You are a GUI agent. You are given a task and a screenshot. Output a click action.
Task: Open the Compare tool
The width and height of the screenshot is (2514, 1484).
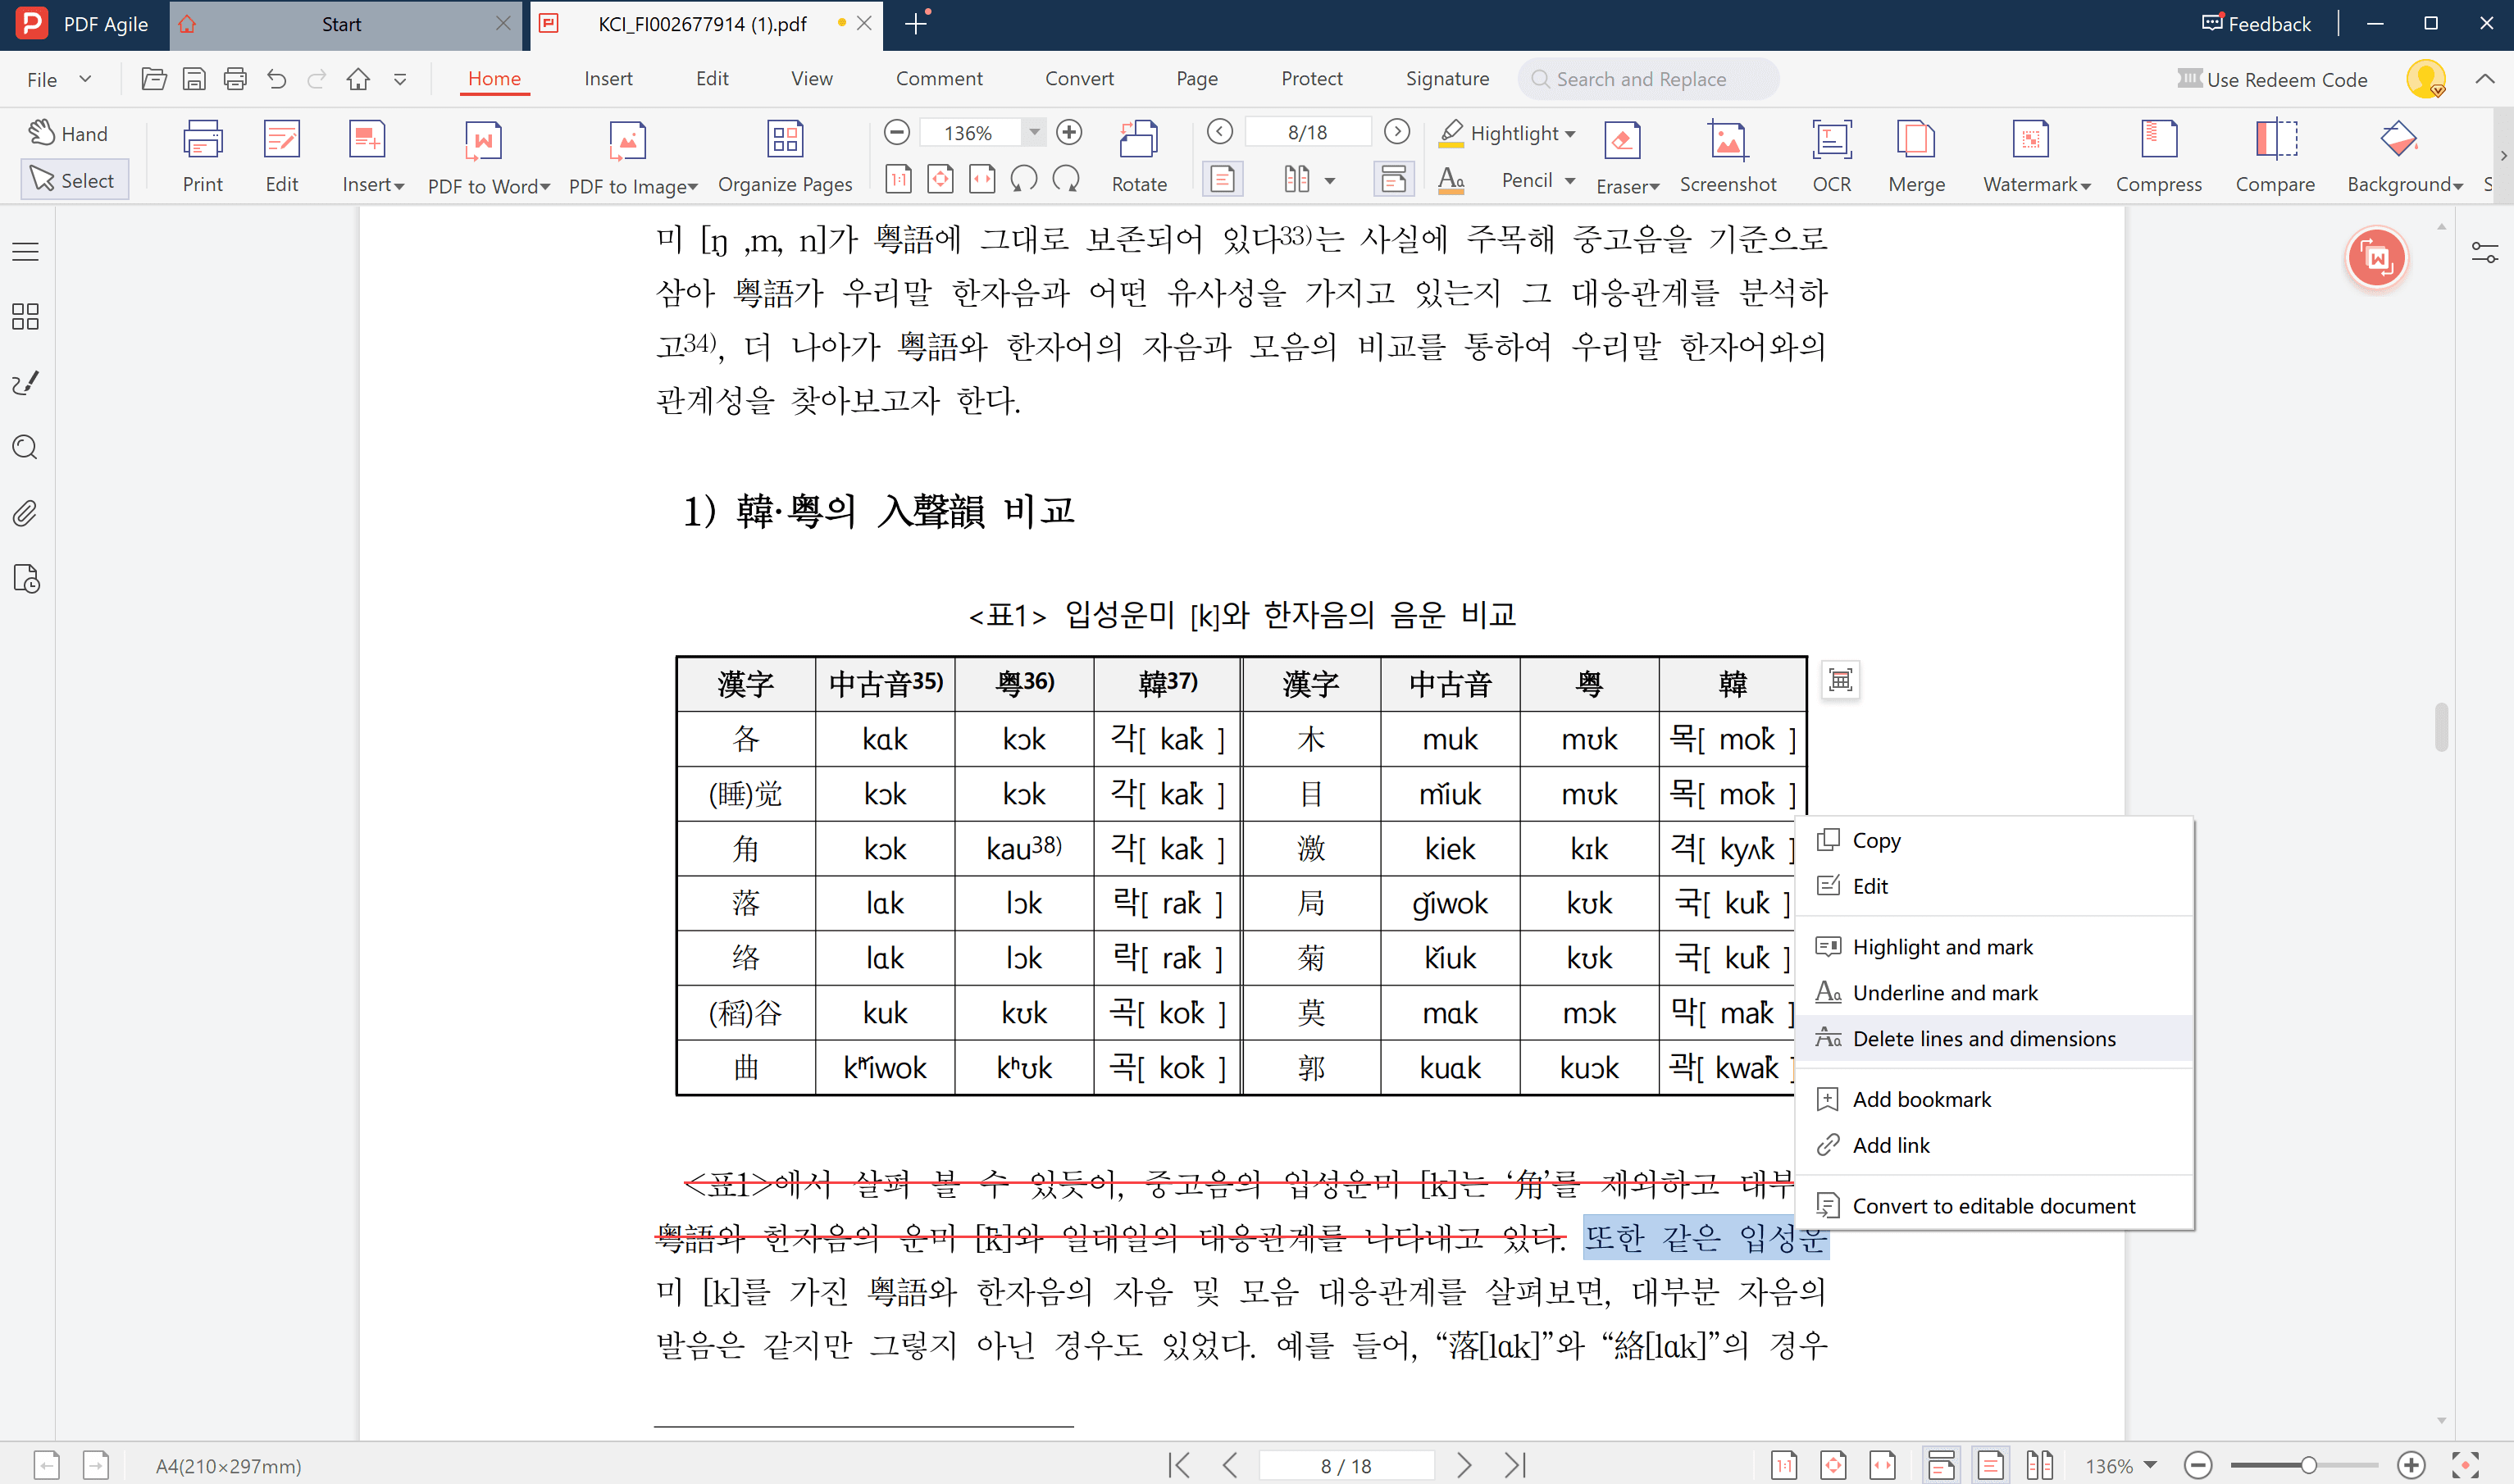point(2275,157)
